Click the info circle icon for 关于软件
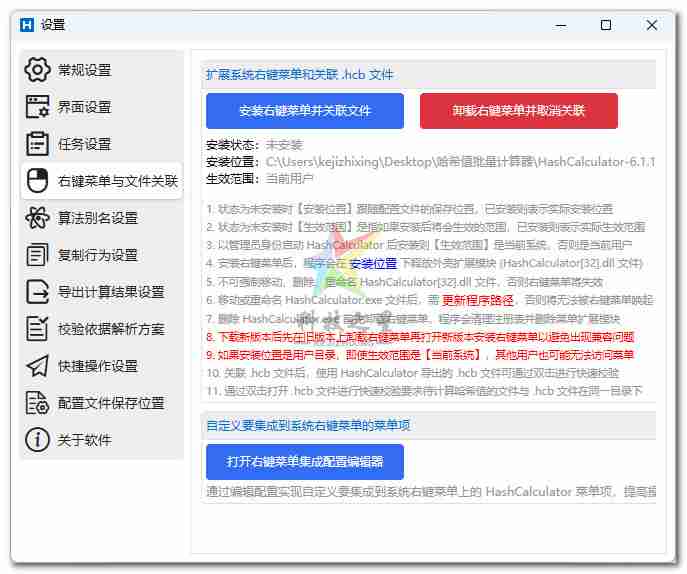Viewport: 687px width, 574px height. click(x=37, y=439)
